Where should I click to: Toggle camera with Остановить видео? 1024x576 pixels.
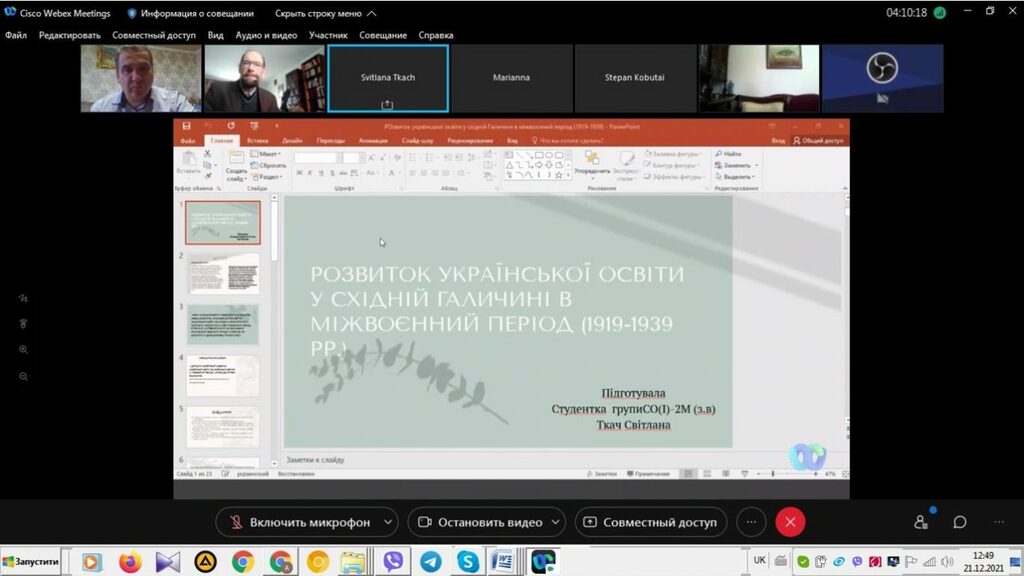pyautogui.click(x=478, y=522)
